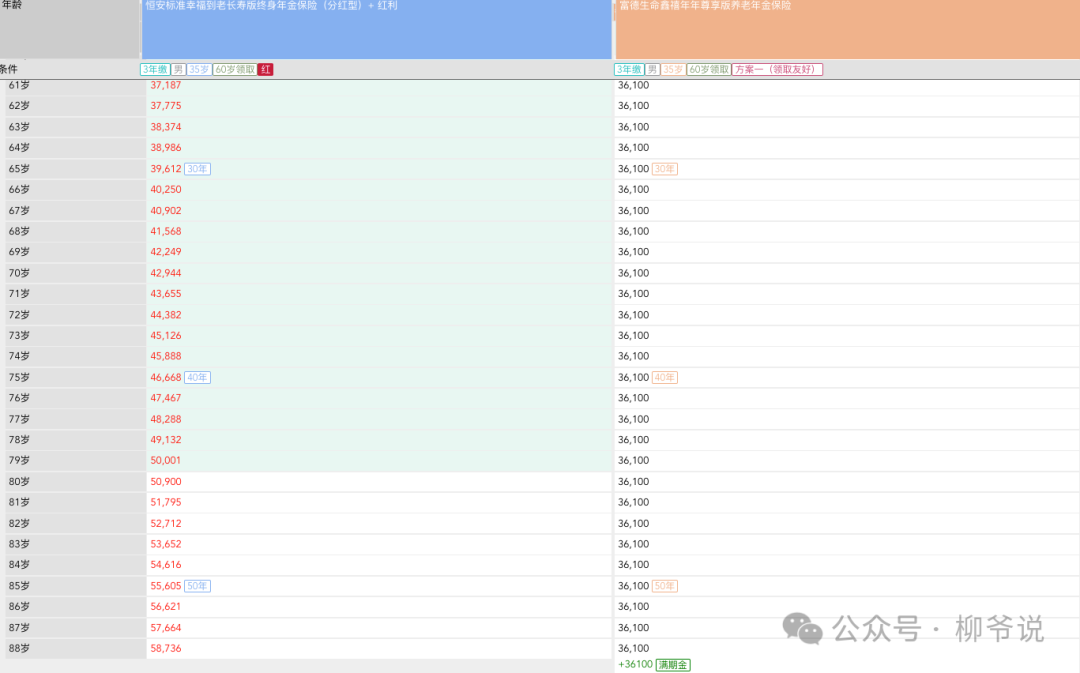Click the value 45,888
Screen dimensions: 1080x673
(166, 356)
